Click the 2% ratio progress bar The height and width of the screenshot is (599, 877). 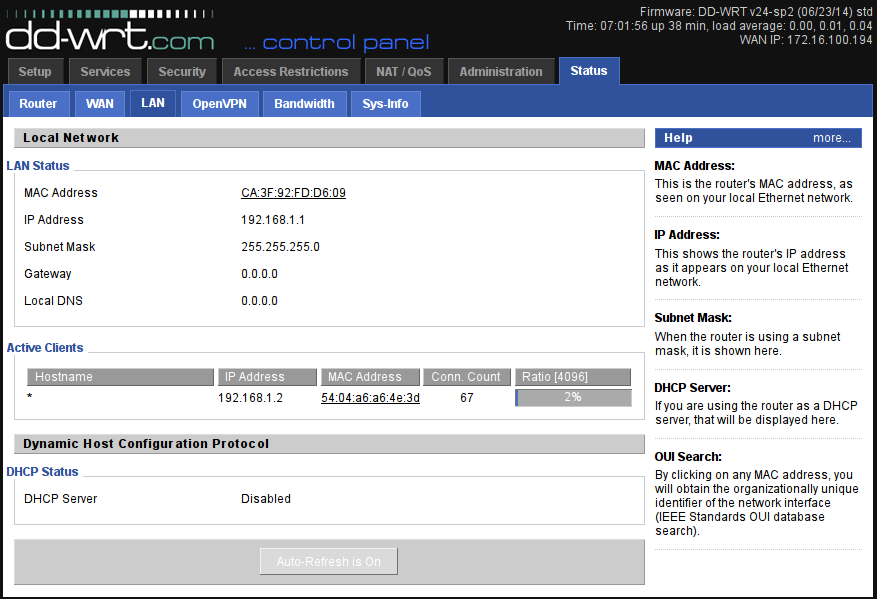[573, 398]
